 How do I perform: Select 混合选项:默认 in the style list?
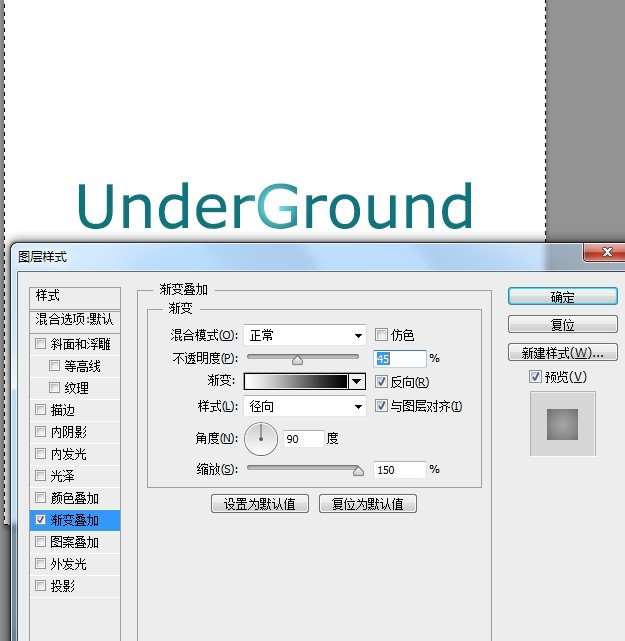point(75,320)
